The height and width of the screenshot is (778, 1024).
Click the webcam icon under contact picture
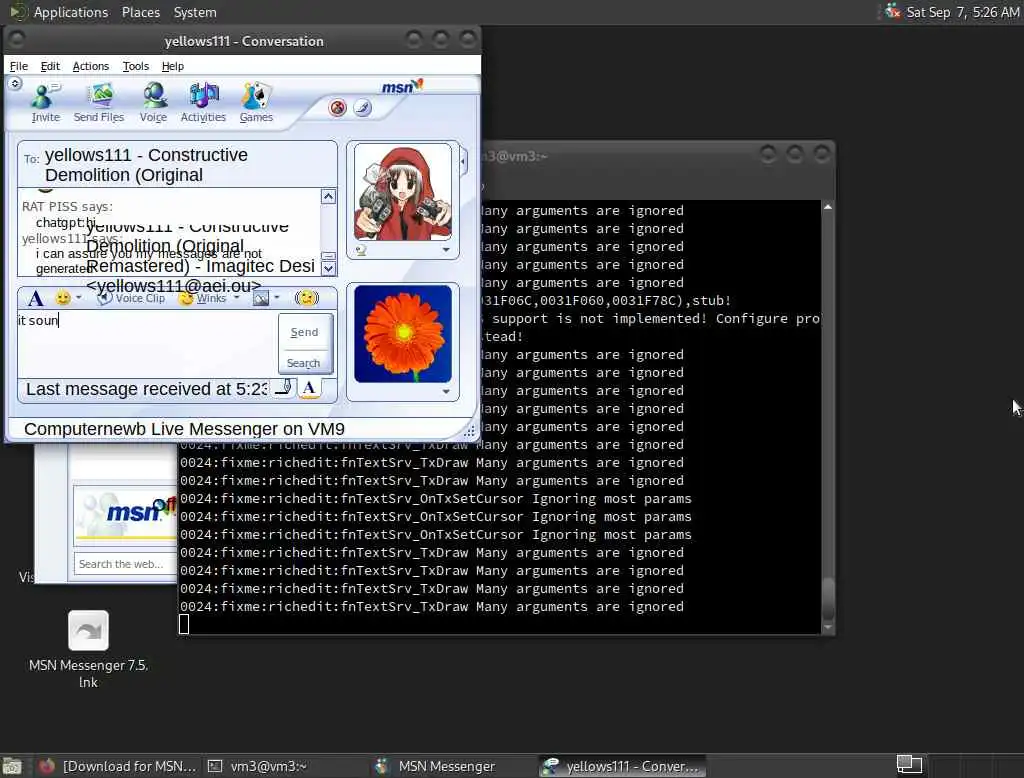point(361,250)
